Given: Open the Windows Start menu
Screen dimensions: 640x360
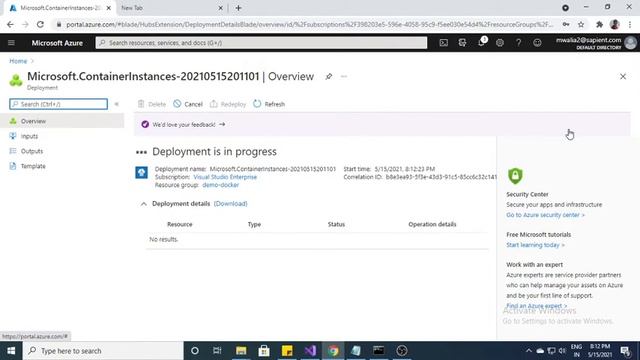Looking at the screenshot, I should click(x=11, y=351).
